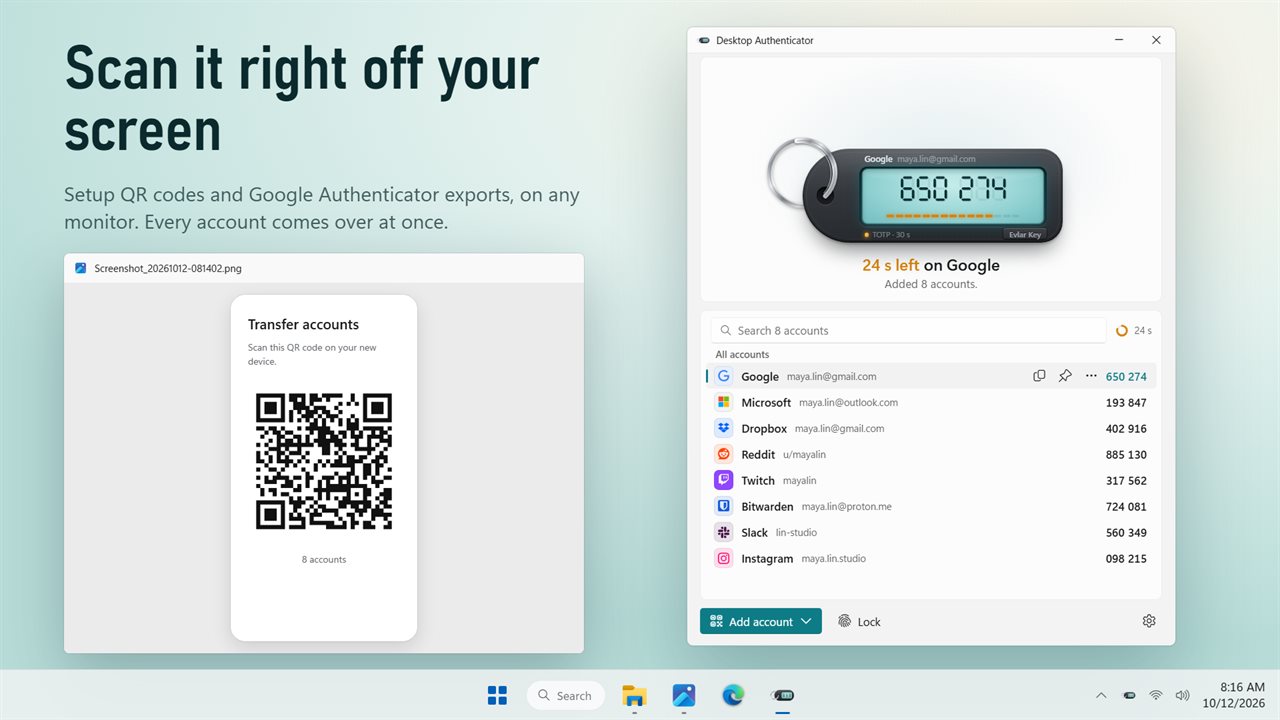This screenshot has height=720, width=1280.
Task: Launch File Explorer from the taskbar
Action: tap(634, 695)
